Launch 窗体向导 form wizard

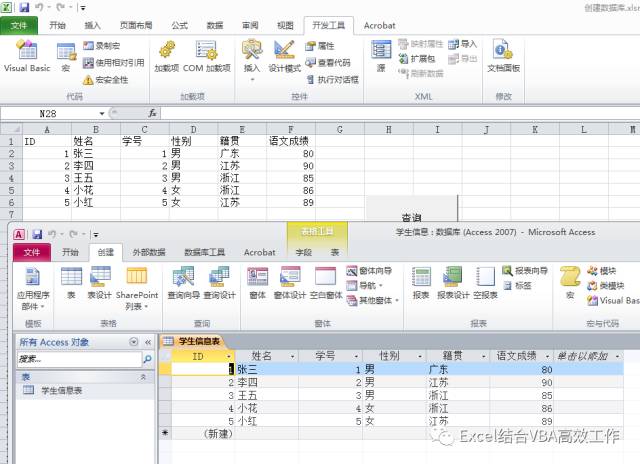point(369,271)
